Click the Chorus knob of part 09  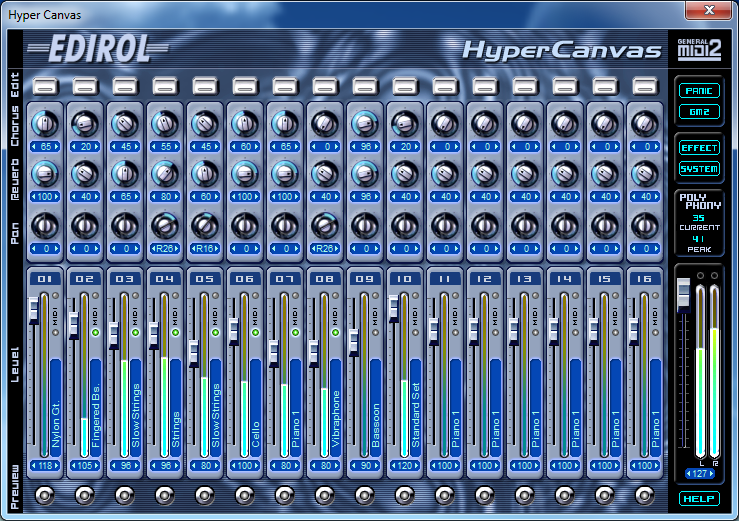(365, 124)
